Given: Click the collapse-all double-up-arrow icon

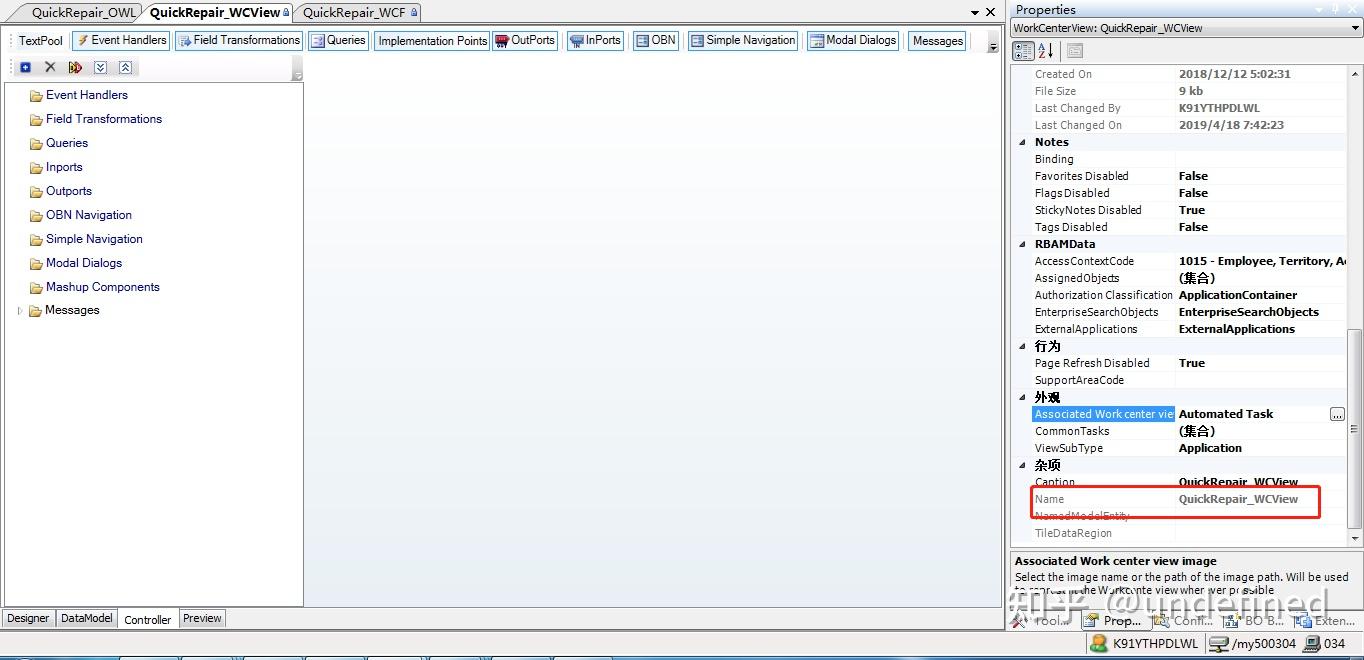Looking at the screenshot, I should click(x=125, y=67).
